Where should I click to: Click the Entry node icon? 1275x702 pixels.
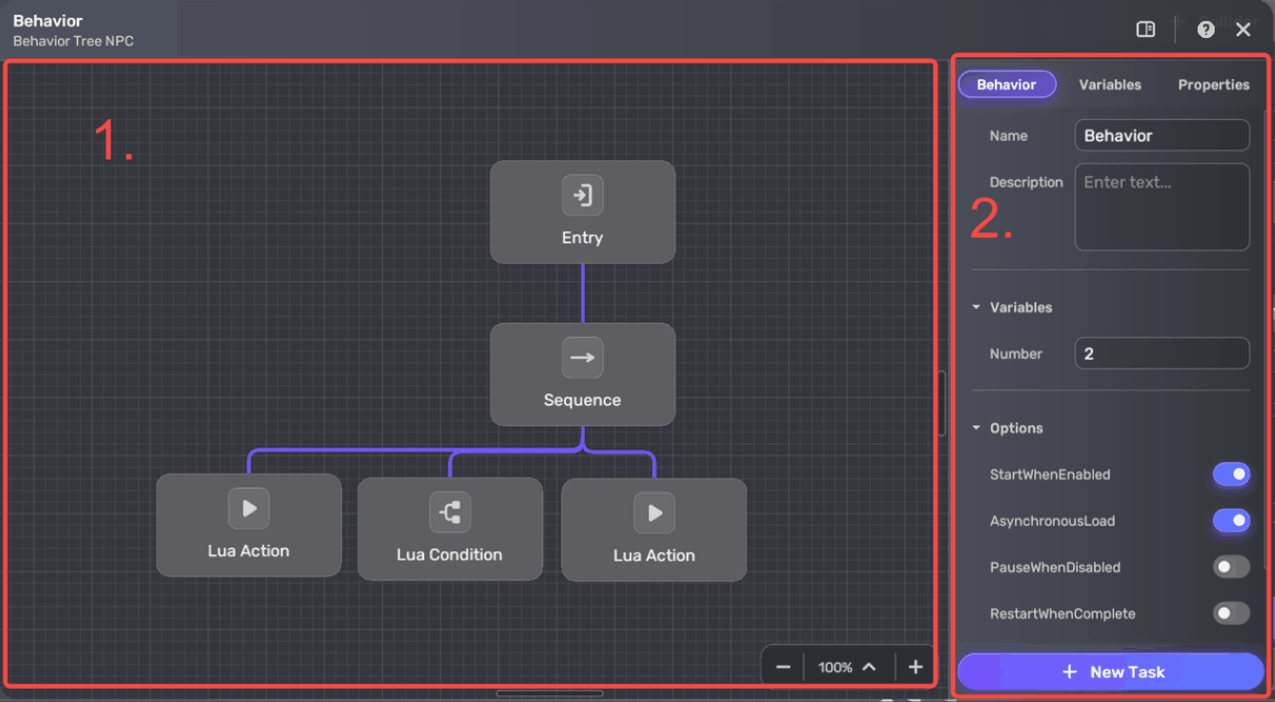[x=582, y=195]
